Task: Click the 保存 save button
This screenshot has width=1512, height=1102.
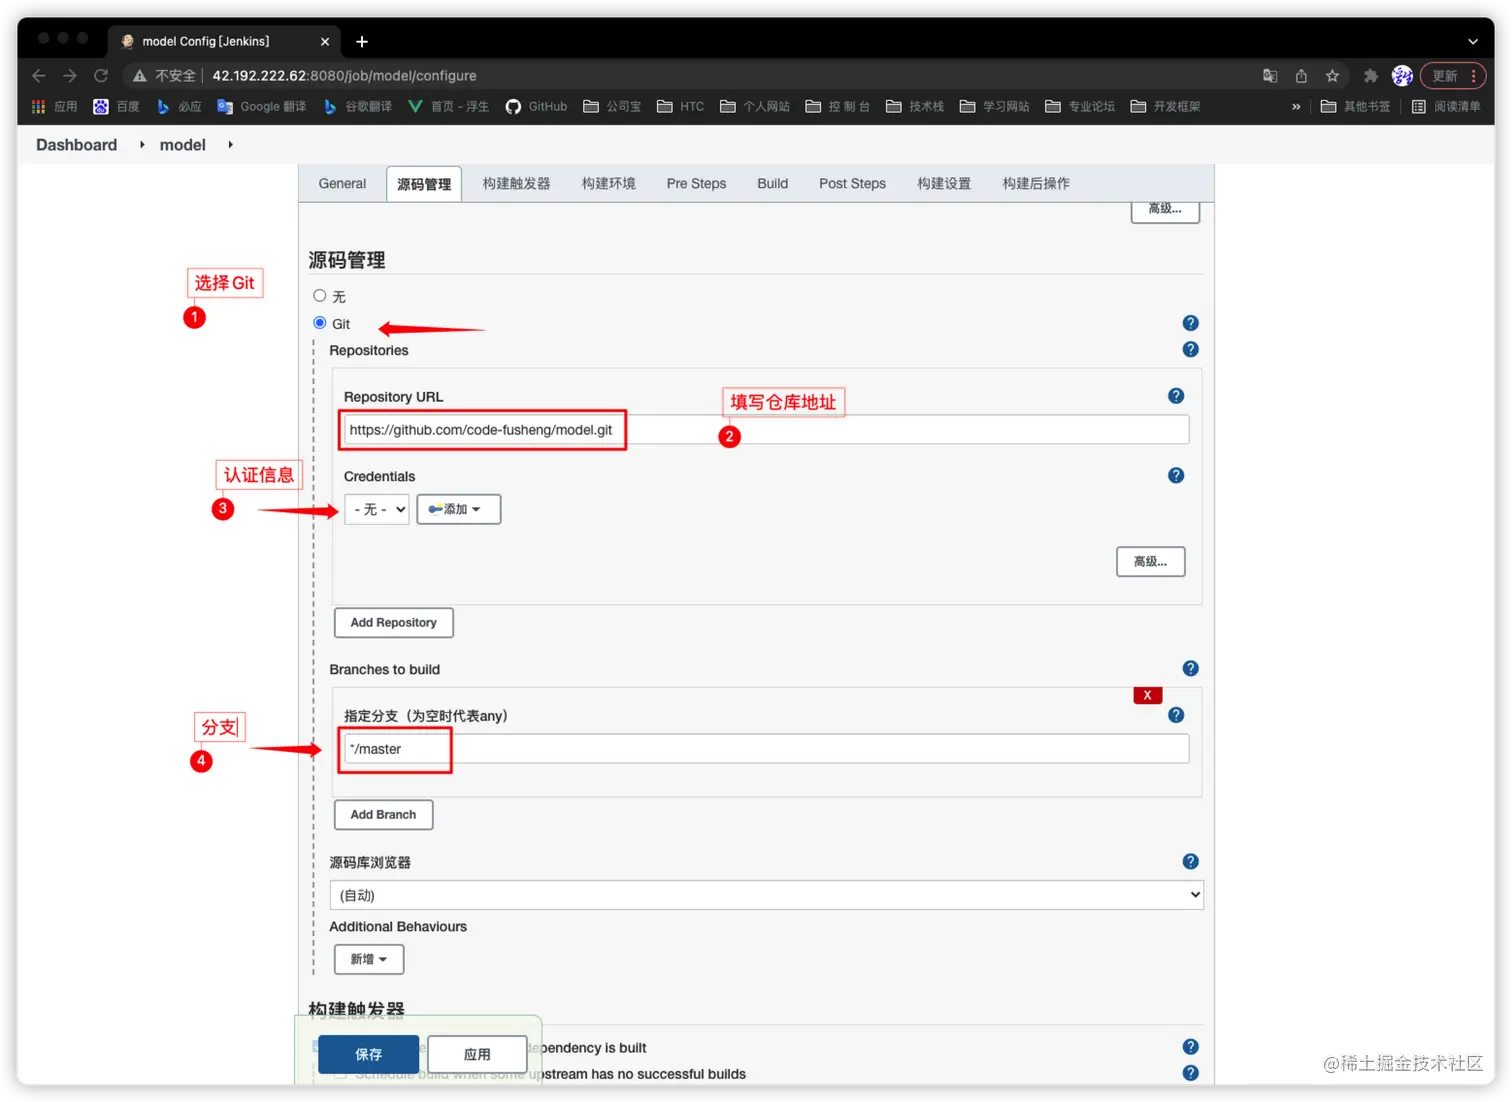Action: coord(368,1054)
